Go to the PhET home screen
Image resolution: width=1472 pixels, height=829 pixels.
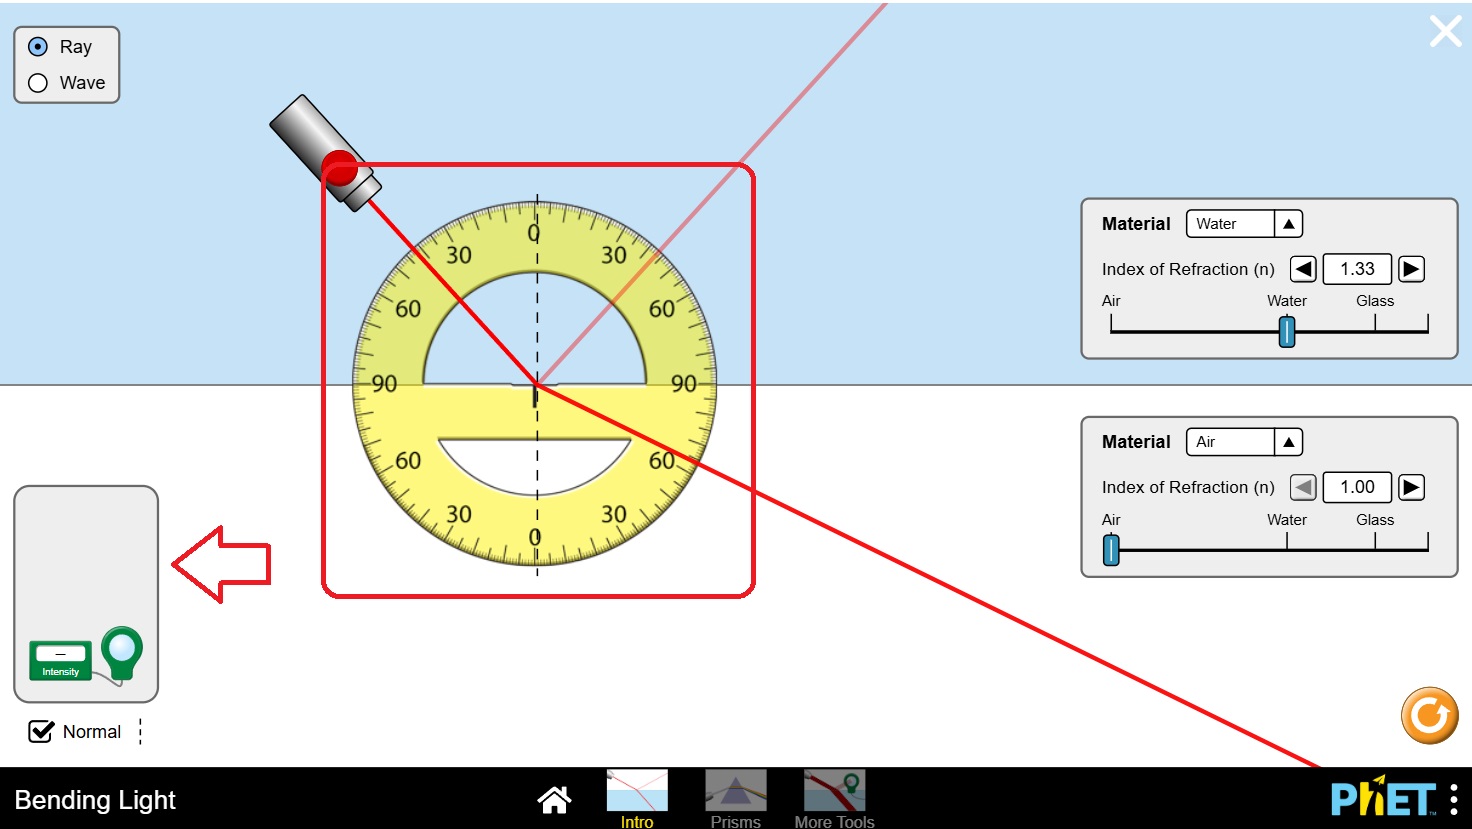pyautogui.click(x=554, y=799)
